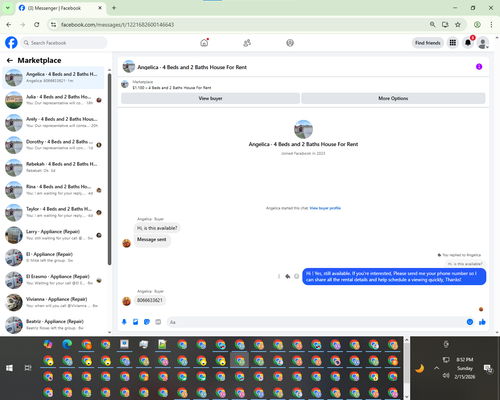Focus the message input box

(x=317, y=322)
